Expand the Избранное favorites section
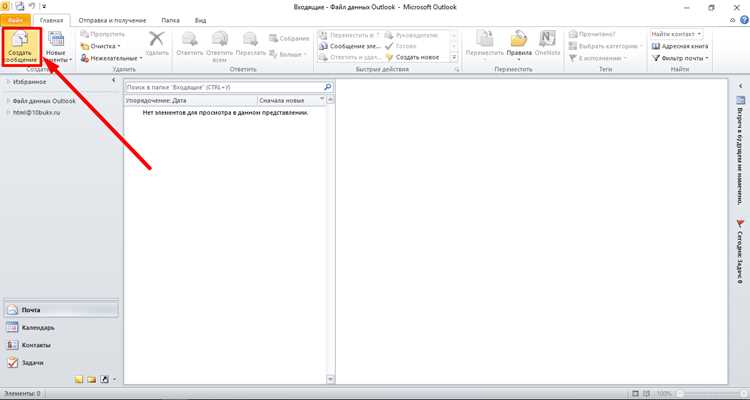Screen dimensions: 750x400 [x=8, y=82]
